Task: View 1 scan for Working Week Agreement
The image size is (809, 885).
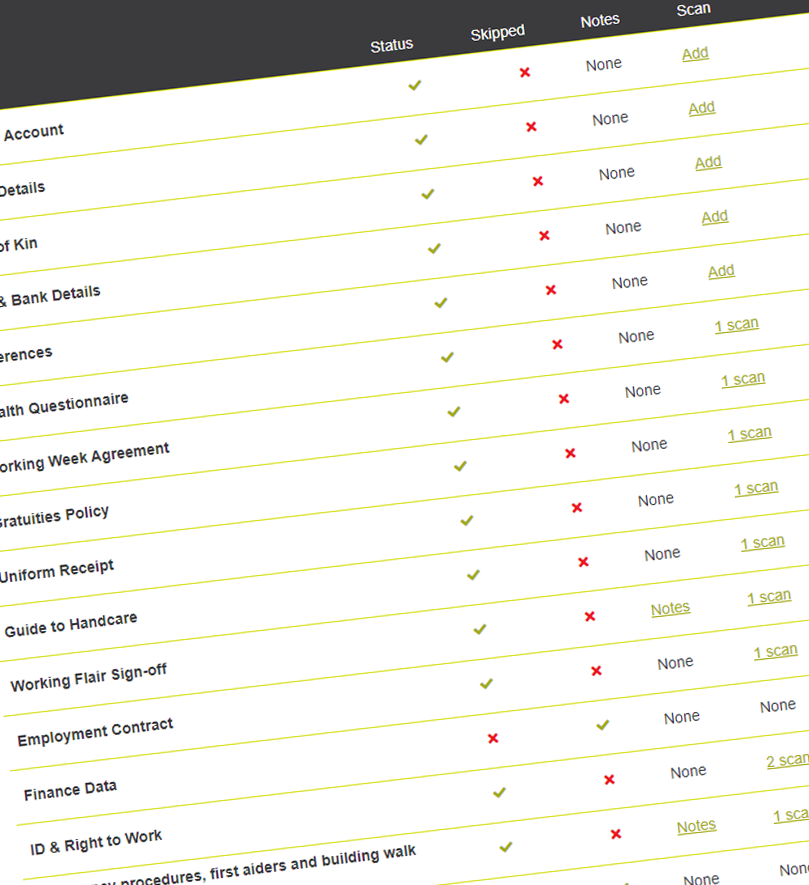Action: click(743, 379)
